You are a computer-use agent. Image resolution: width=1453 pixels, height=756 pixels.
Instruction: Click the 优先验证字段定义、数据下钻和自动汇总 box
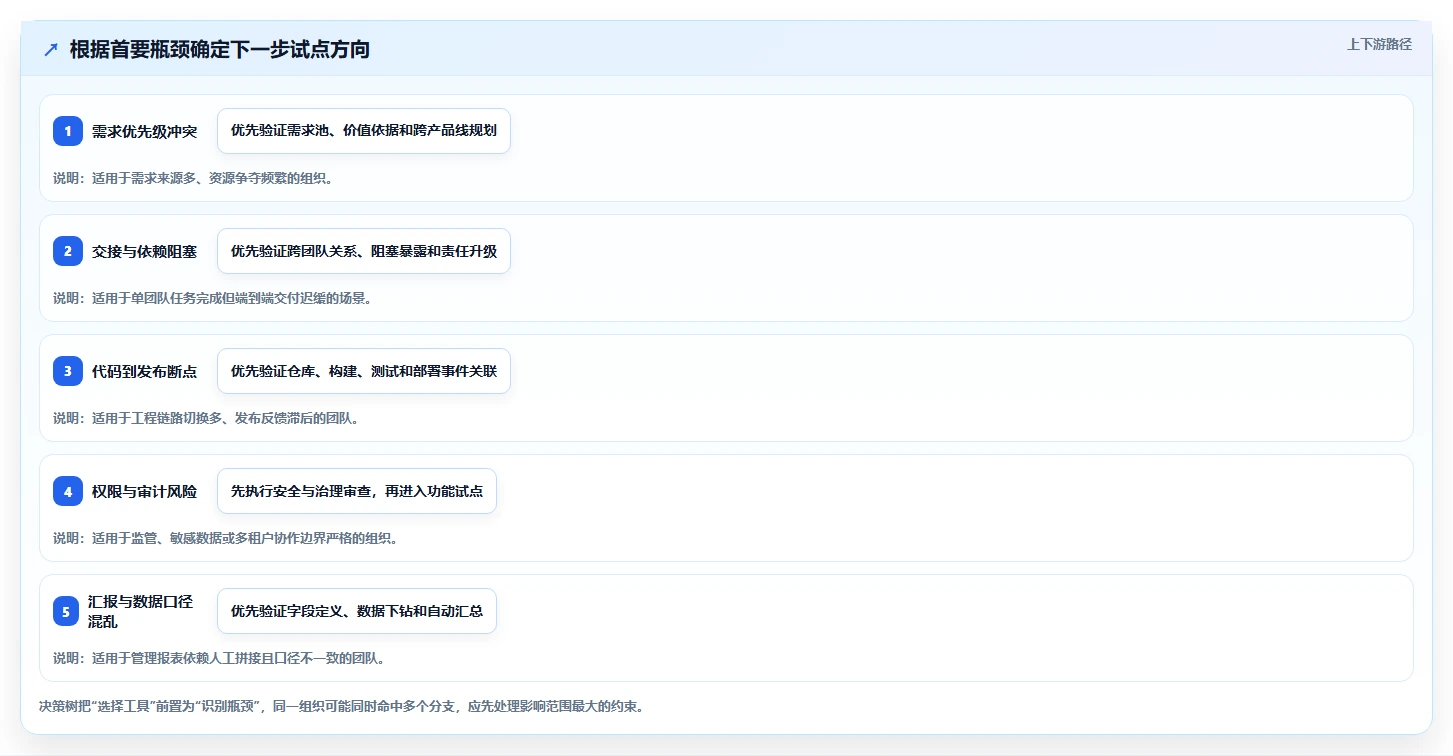(357, 611)
